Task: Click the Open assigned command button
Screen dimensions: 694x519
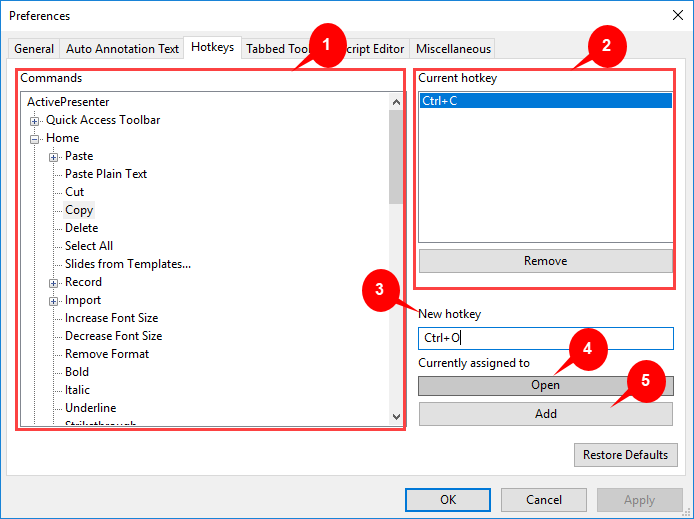Action: [546, 385]
